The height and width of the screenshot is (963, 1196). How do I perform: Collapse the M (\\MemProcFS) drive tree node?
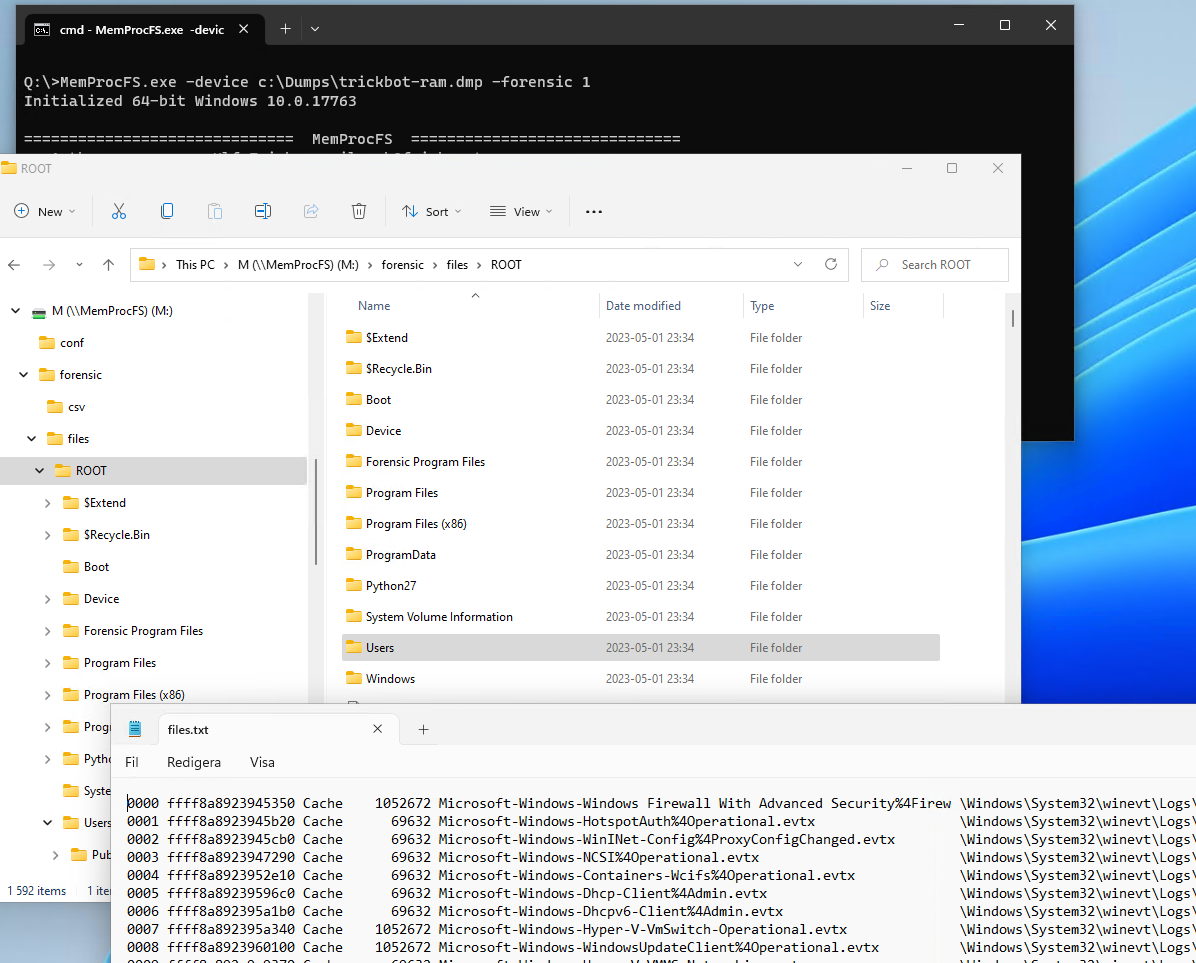pyautogui.click(x=15, y=311)
